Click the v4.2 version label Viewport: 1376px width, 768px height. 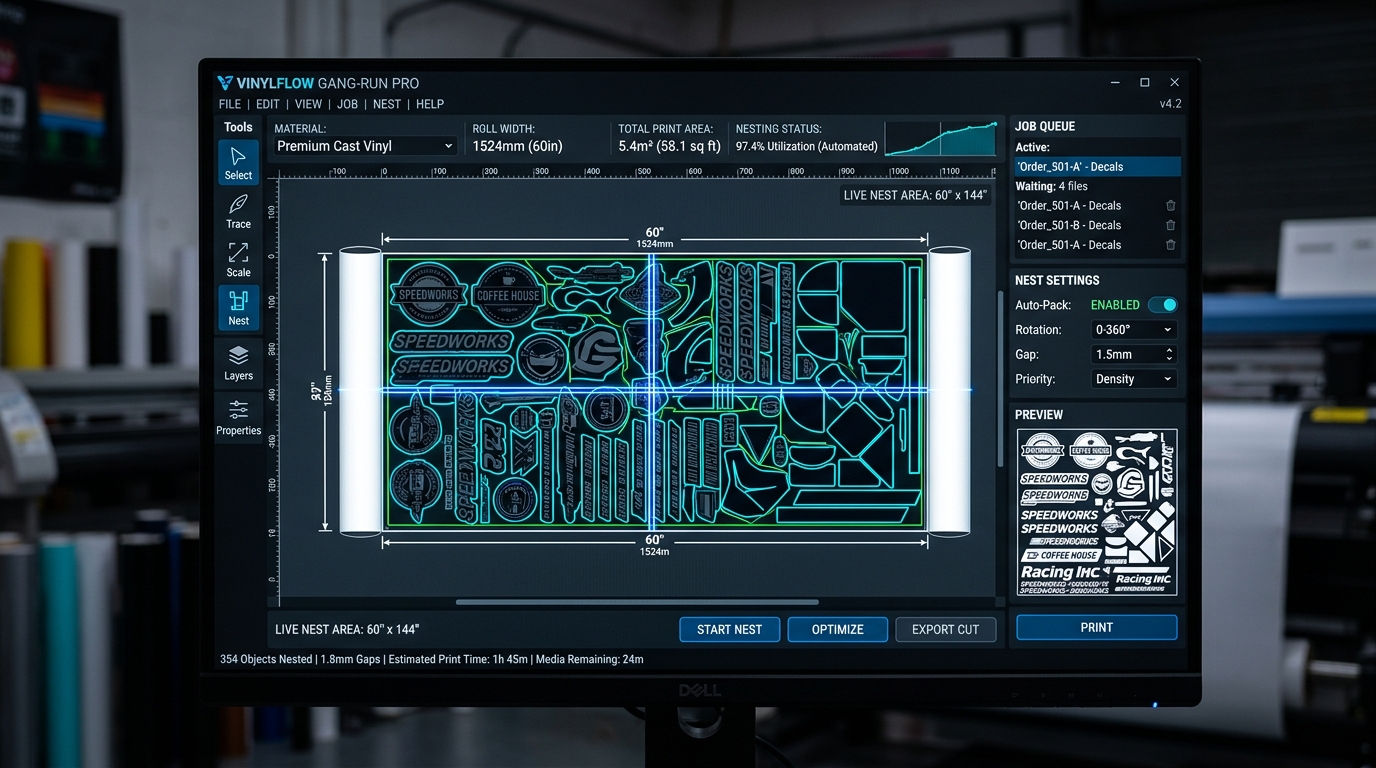point(1170,104)
